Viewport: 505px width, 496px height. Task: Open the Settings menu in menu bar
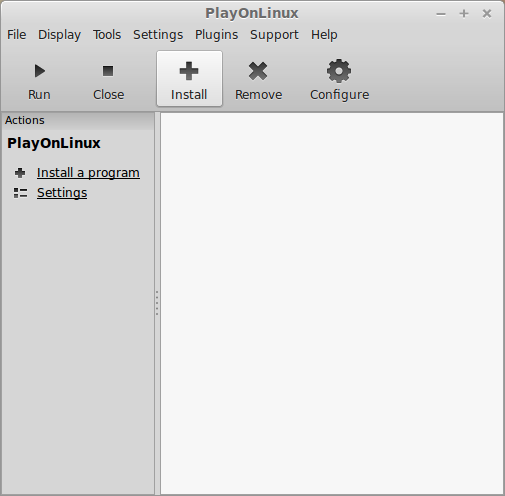[158, 35]
